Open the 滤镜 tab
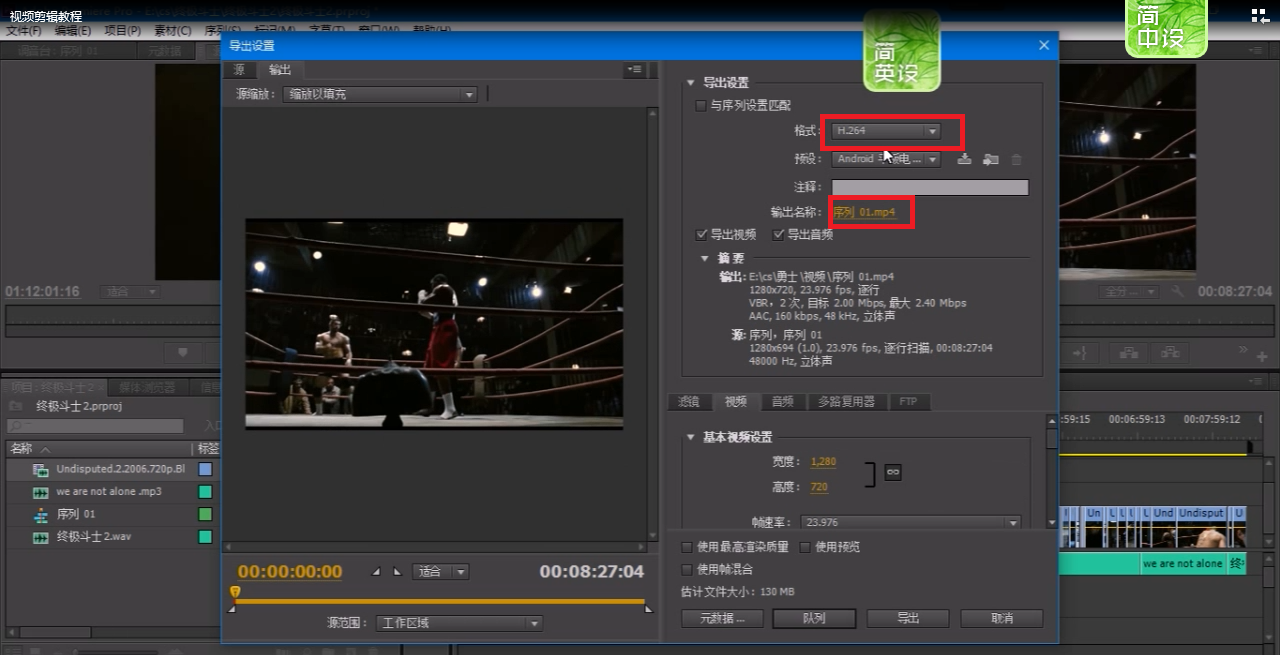This screenshot has height=655, width=1280. (689, 402)
